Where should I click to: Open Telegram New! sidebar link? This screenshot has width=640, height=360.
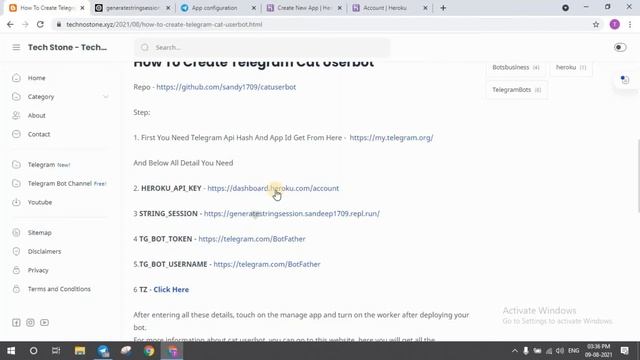[x=49, y=165]
